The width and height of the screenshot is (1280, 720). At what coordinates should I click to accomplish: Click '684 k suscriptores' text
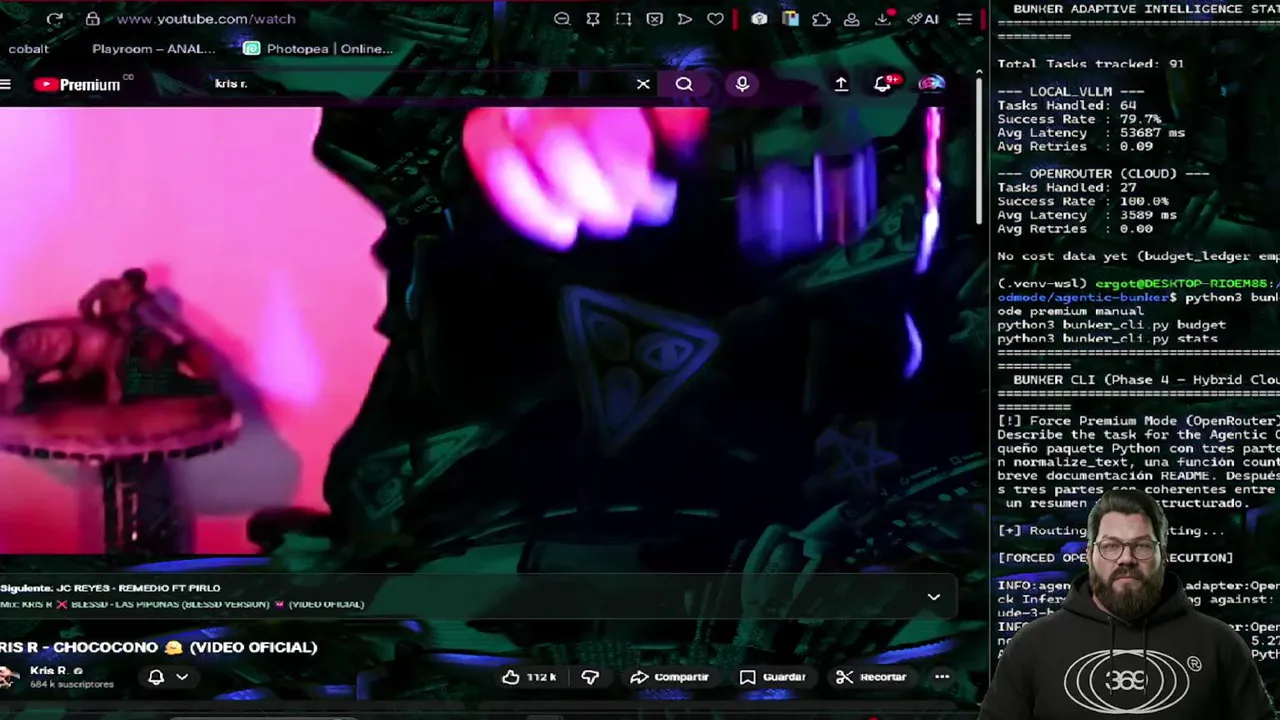tap(72, 685)
